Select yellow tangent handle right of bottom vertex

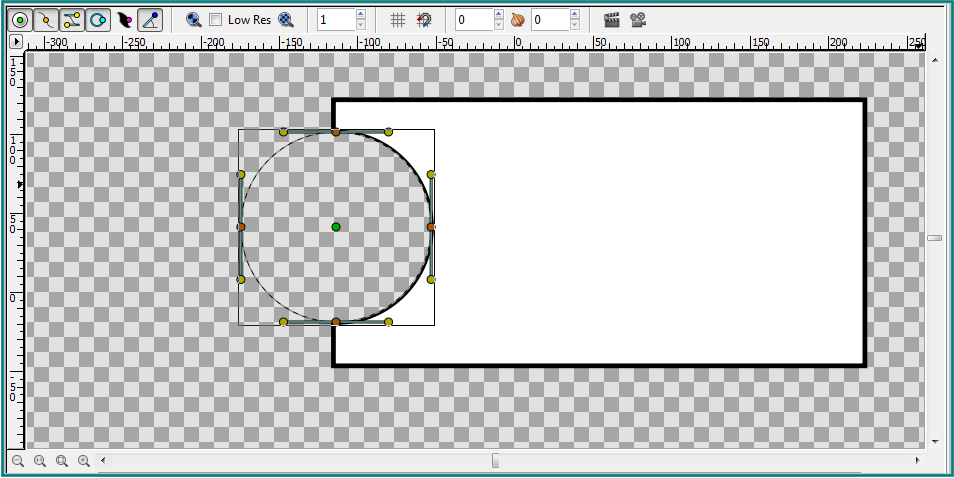(x=388, y=322)
